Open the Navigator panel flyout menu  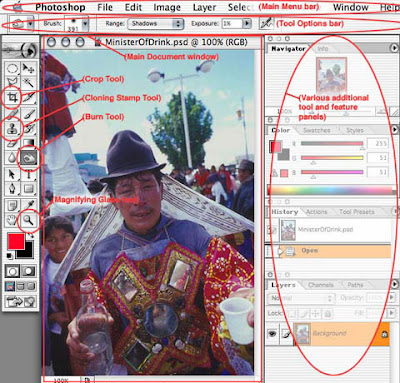[x=394, y=48]
